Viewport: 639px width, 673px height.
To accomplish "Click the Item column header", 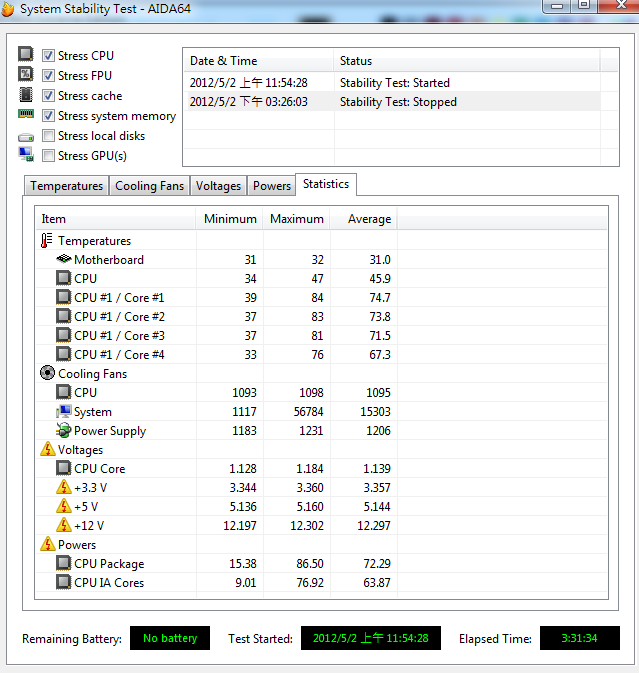I will point(115,219).
